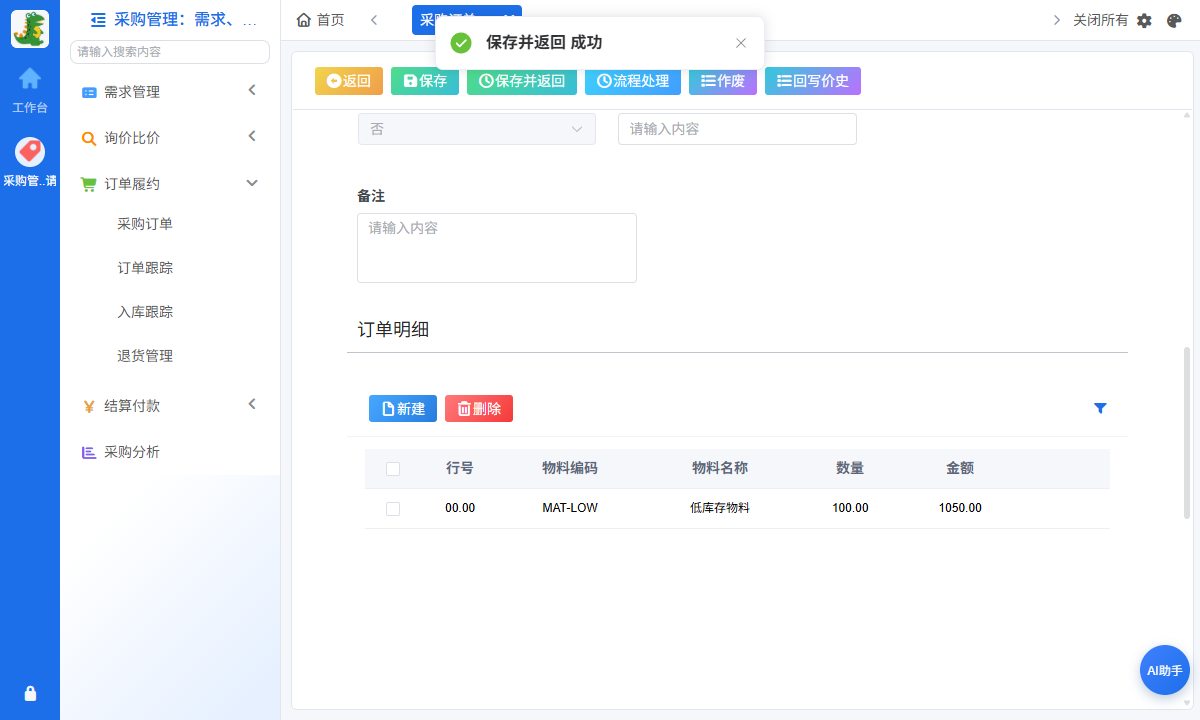Click the row number cell 00.00
Screen dimensions: 1200x720
point(460,508)
